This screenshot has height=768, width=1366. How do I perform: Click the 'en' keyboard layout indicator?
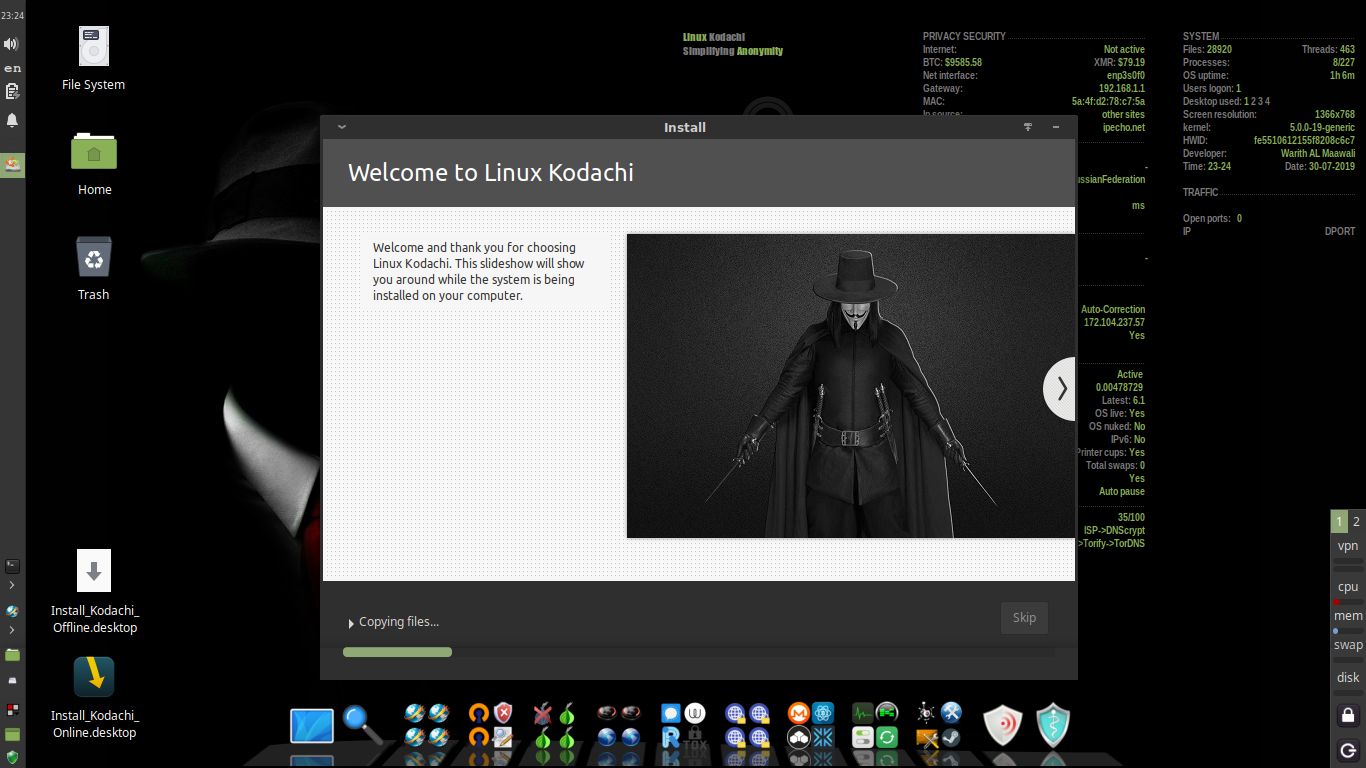click(12, 68)
